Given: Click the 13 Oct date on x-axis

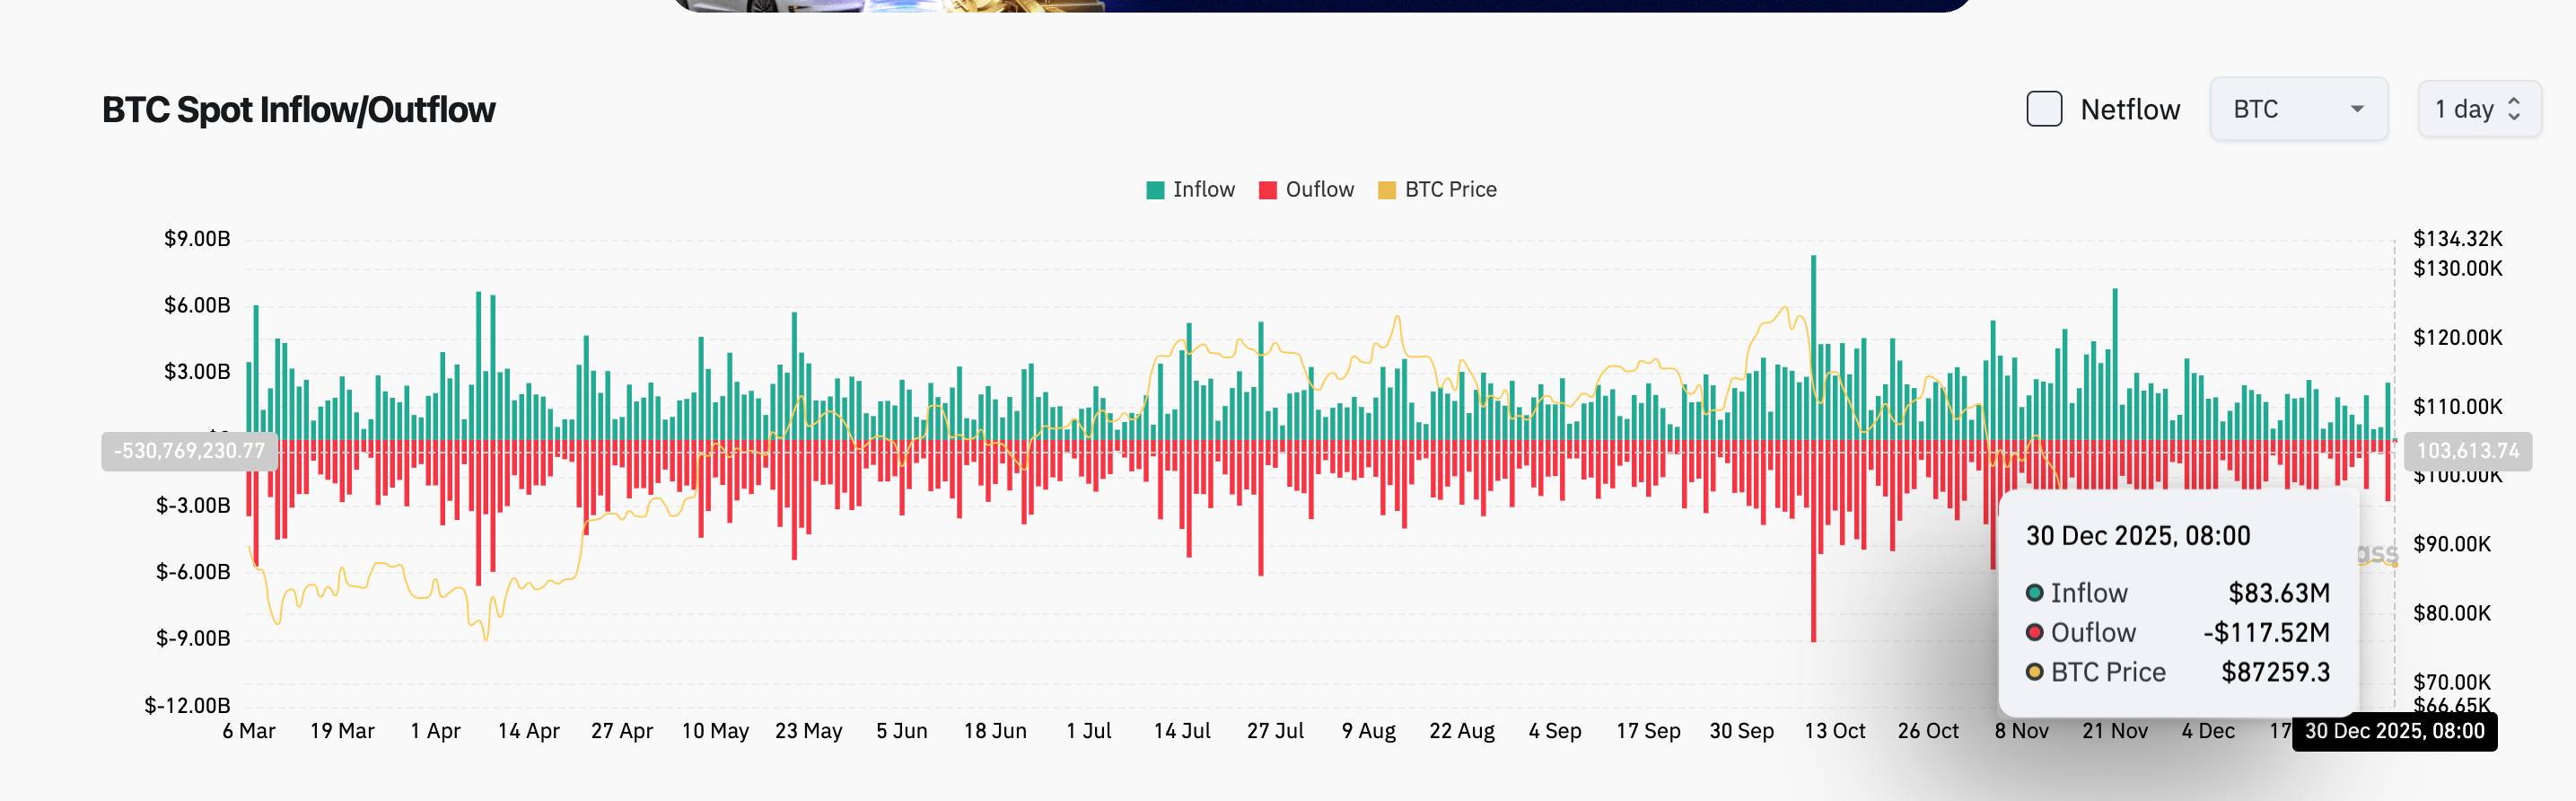Looking at the screenshot, I should [1834, 731].
